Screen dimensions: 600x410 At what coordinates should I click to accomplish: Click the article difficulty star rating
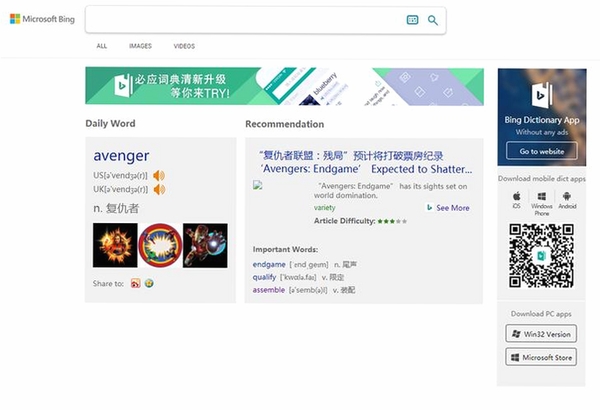tap(392, 221)
